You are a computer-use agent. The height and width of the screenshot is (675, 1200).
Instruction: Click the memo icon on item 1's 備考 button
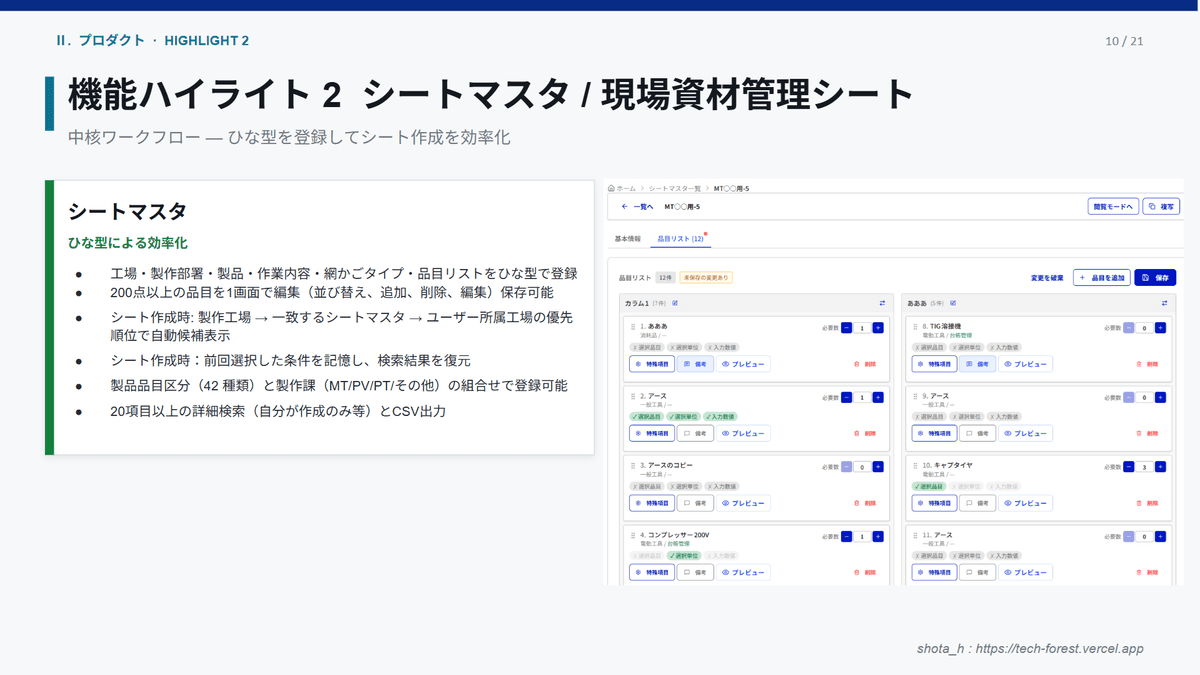click(684, 364)
